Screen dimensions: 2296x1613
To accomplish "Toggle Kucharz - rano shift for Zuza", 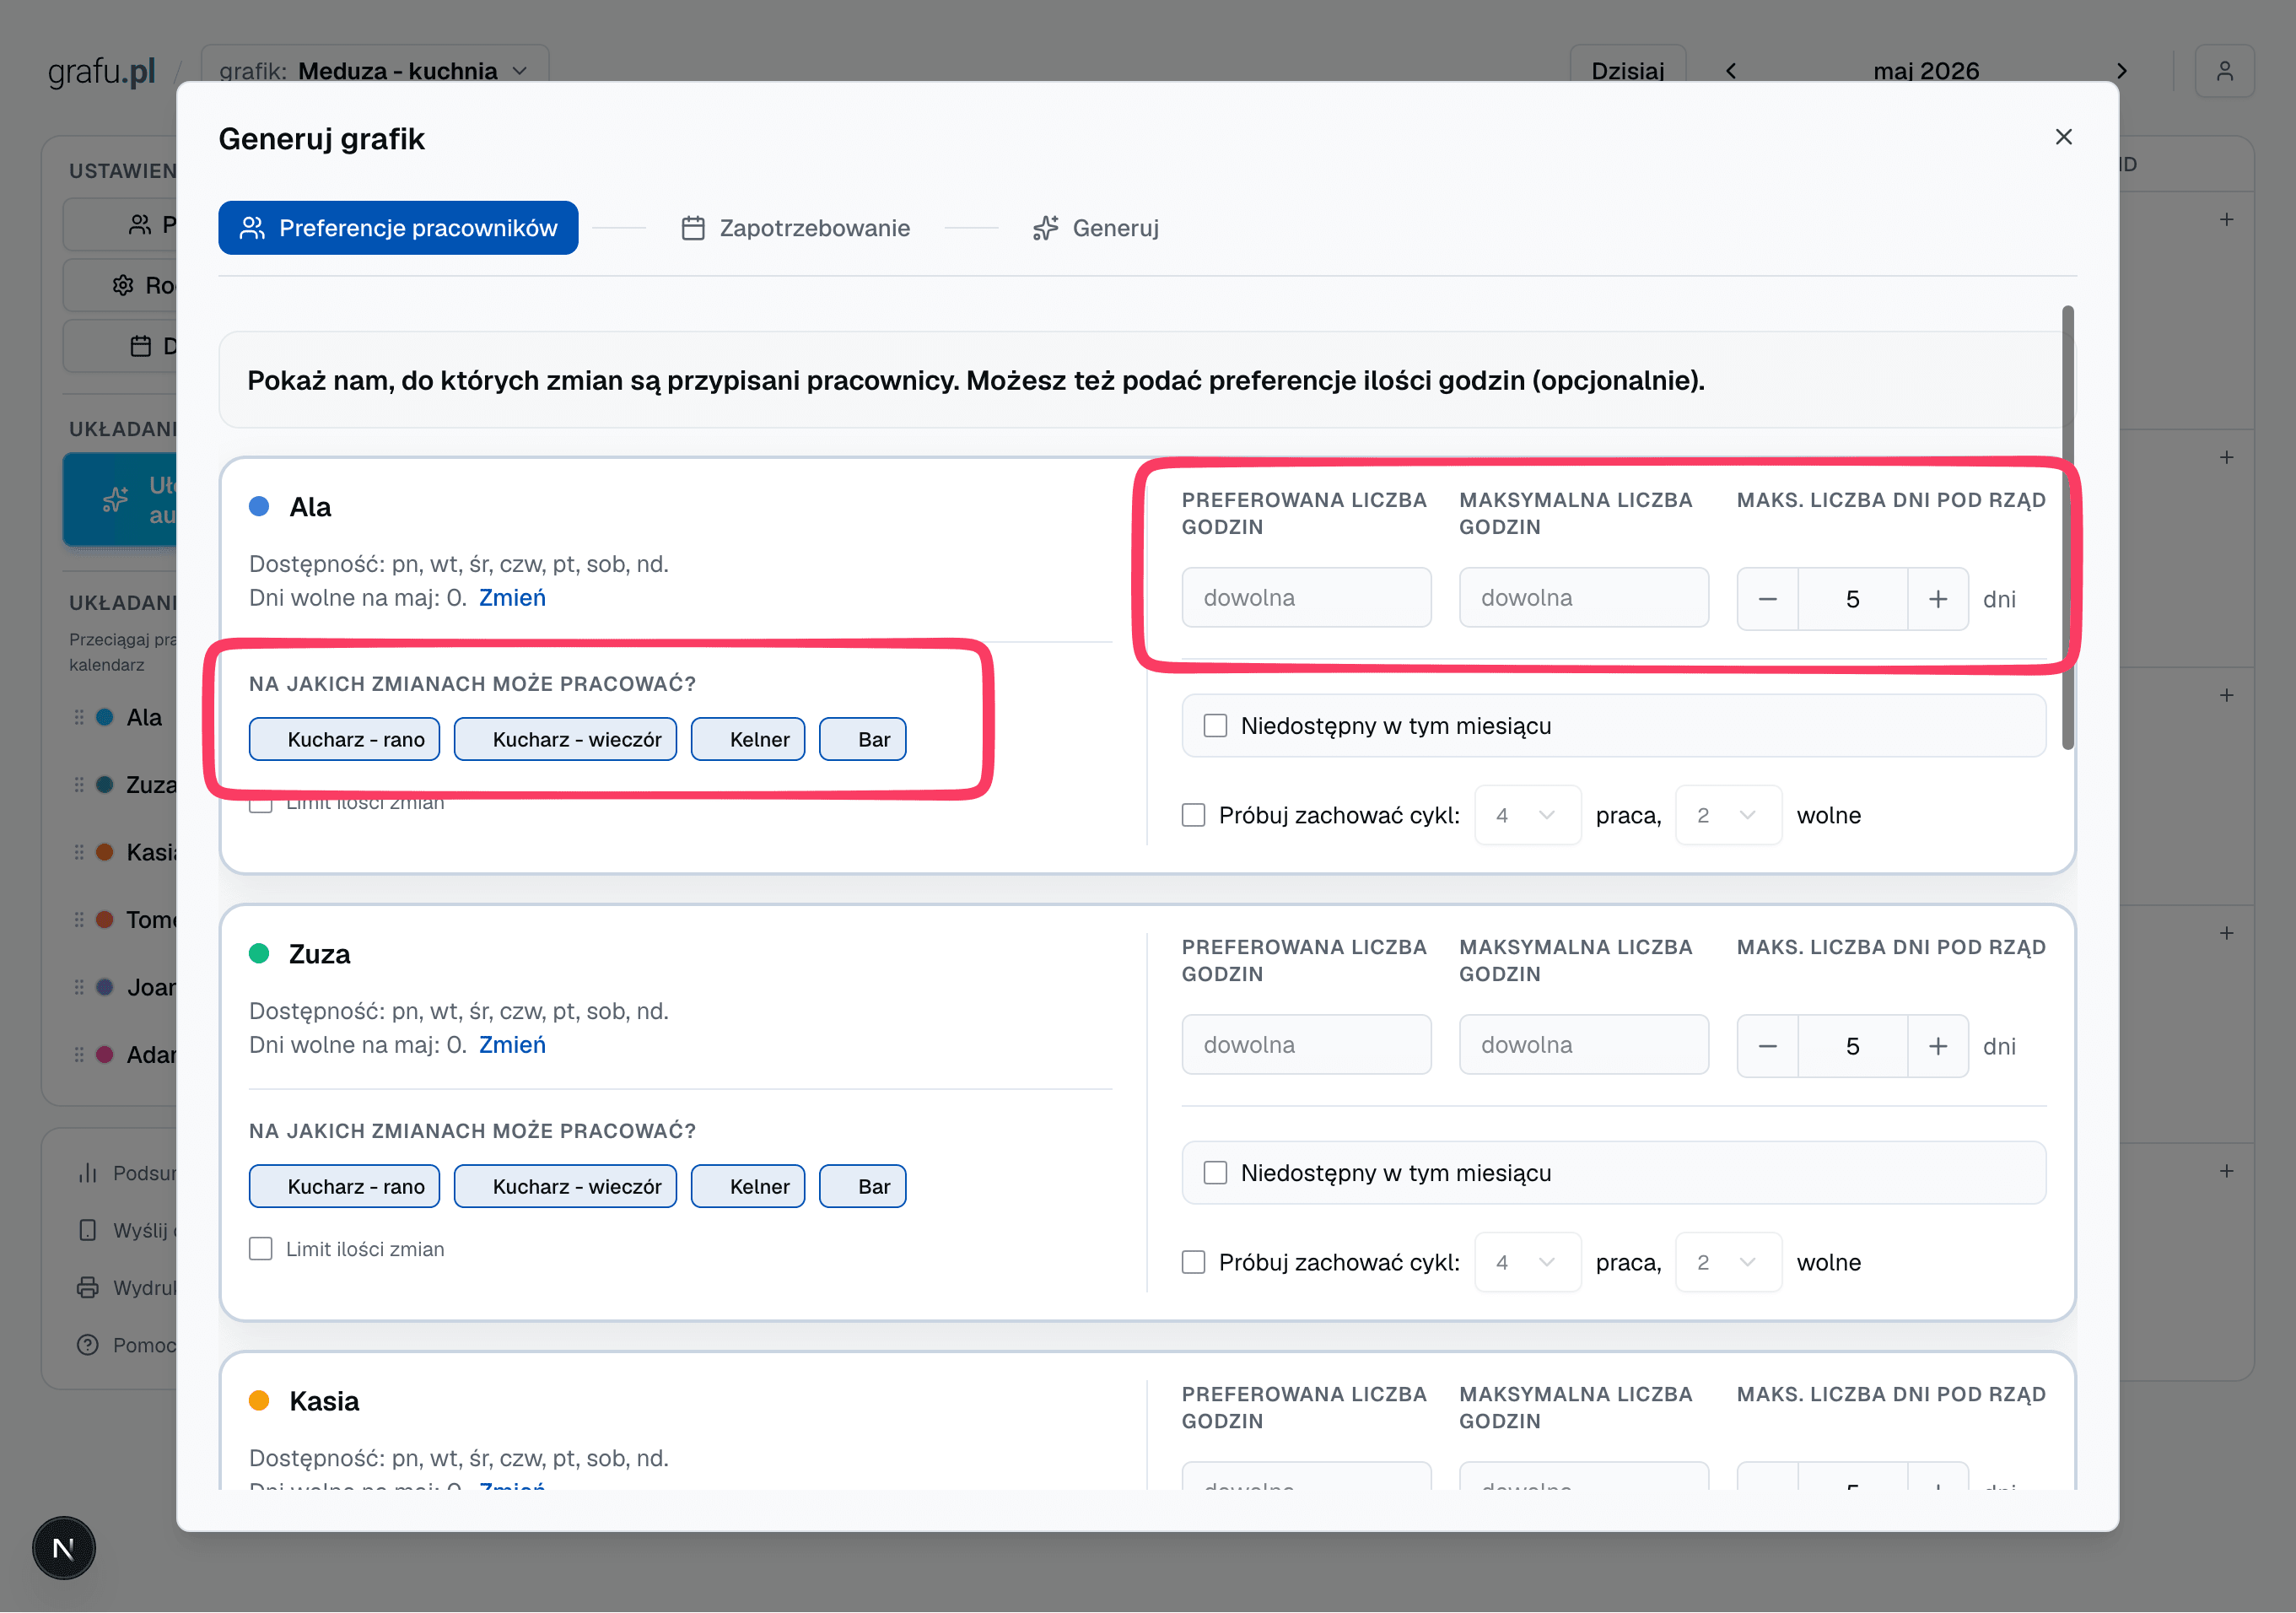I will tap(344, 1186).
